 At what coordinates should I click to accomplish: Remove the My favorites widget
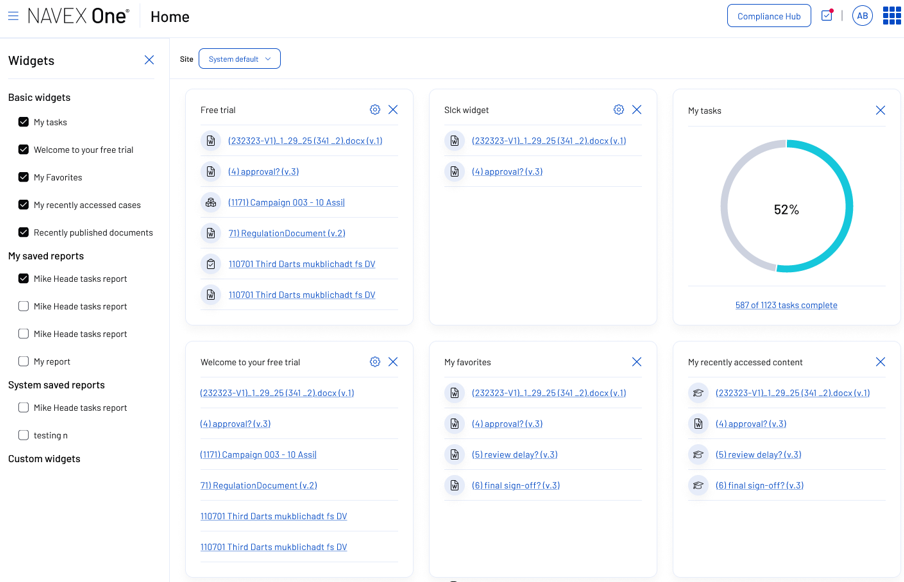(637, 362)
